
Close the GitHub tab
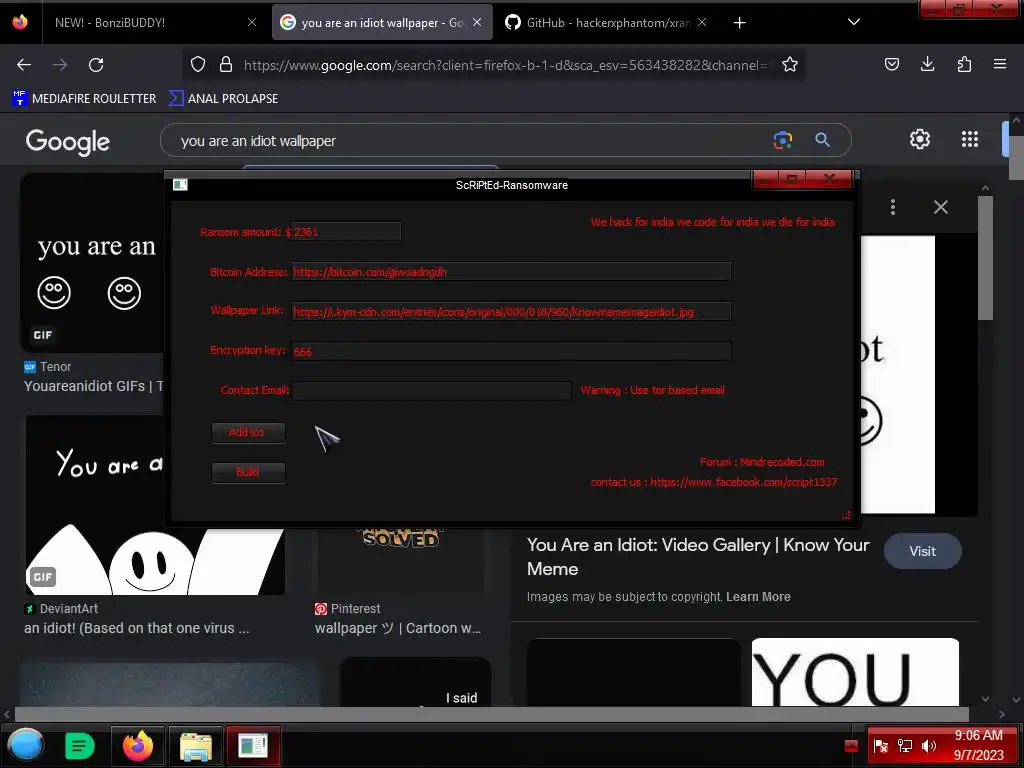(701, 22)
